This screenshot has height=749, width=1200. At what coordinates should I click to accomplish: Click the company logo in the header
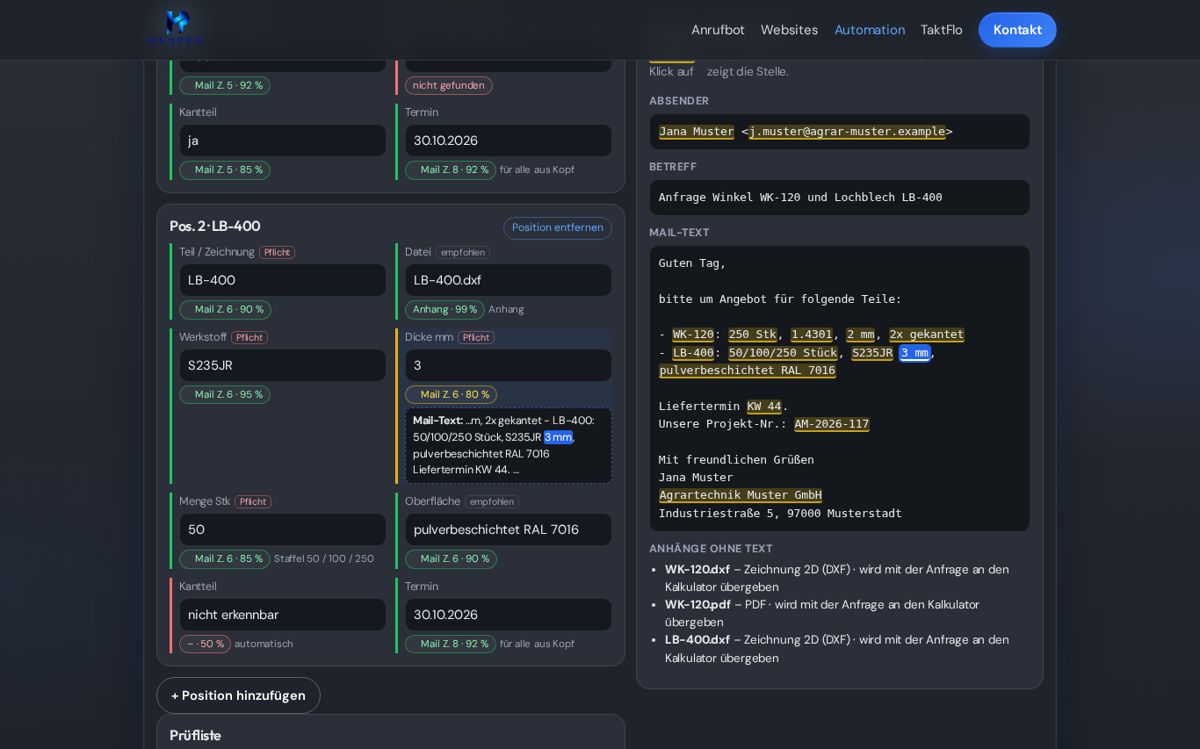click(177, 27)
